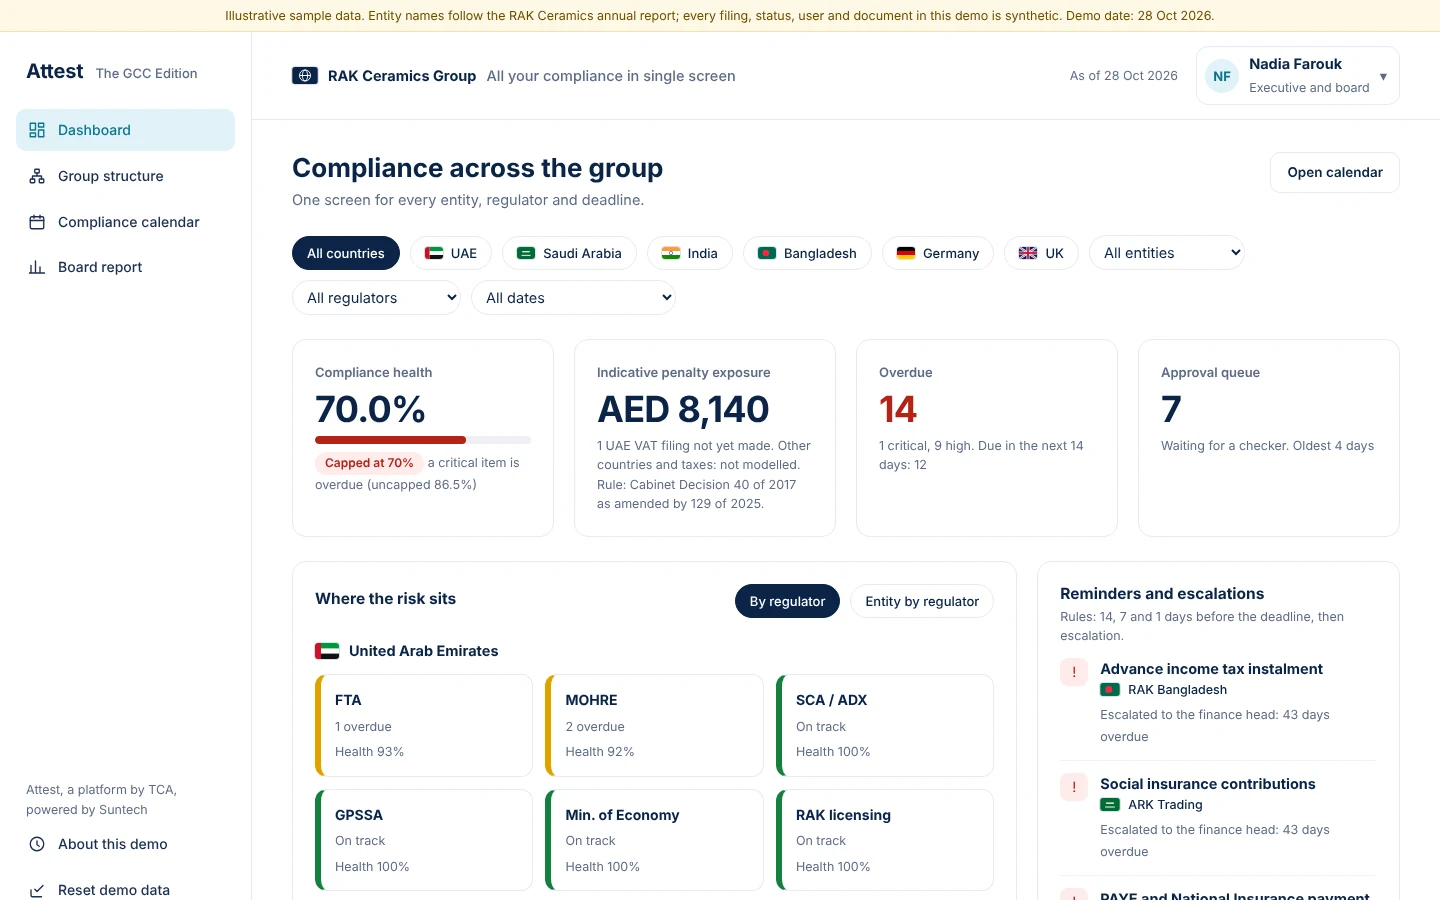Open Compliance calendar page

tap(125, 222)
